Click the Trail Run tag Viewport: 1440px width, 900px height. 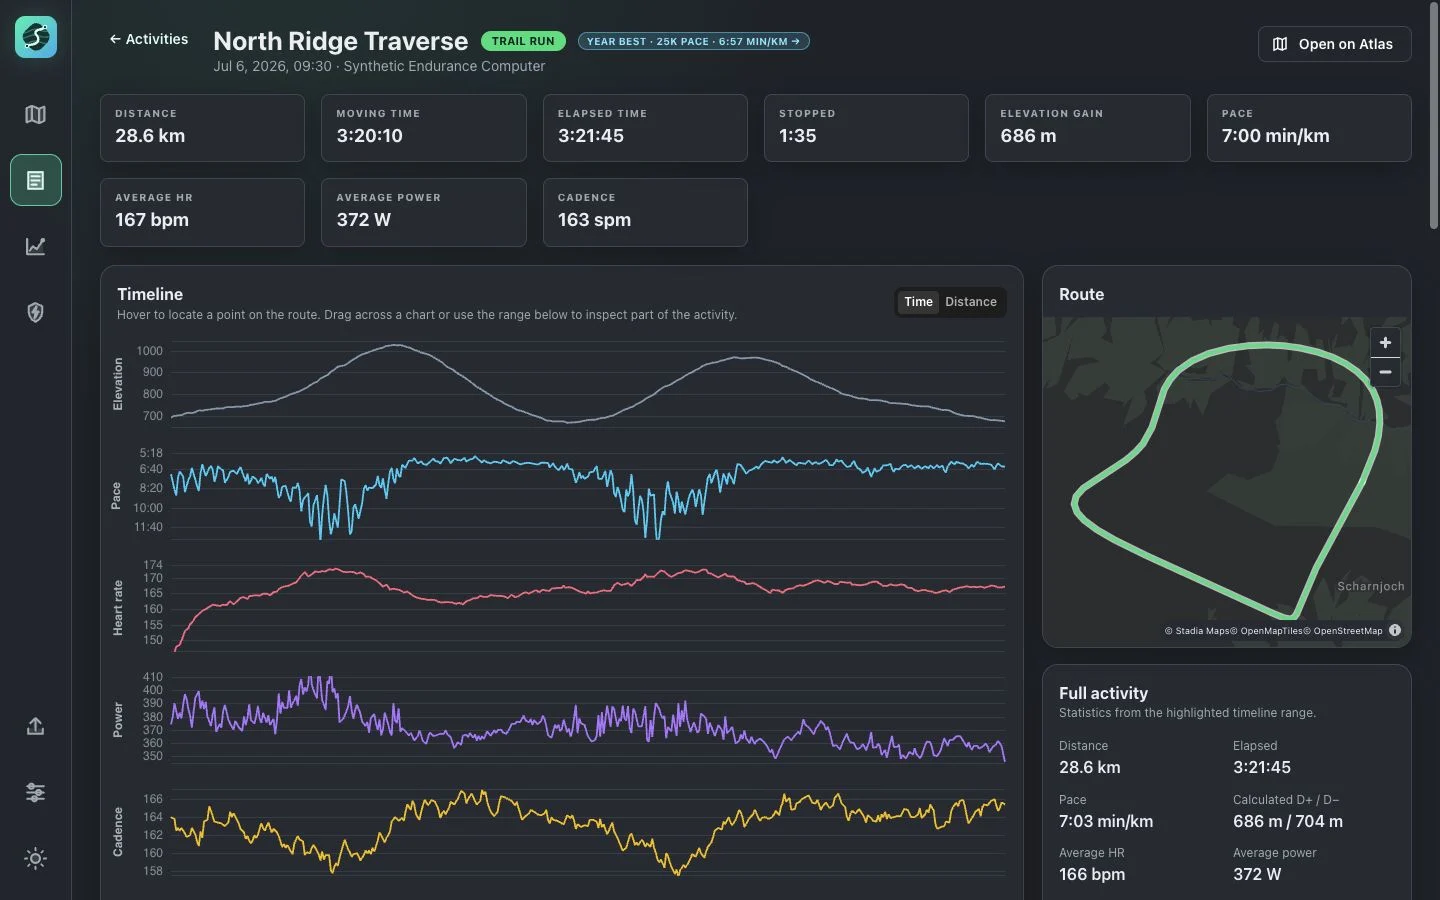click(523, 41)
